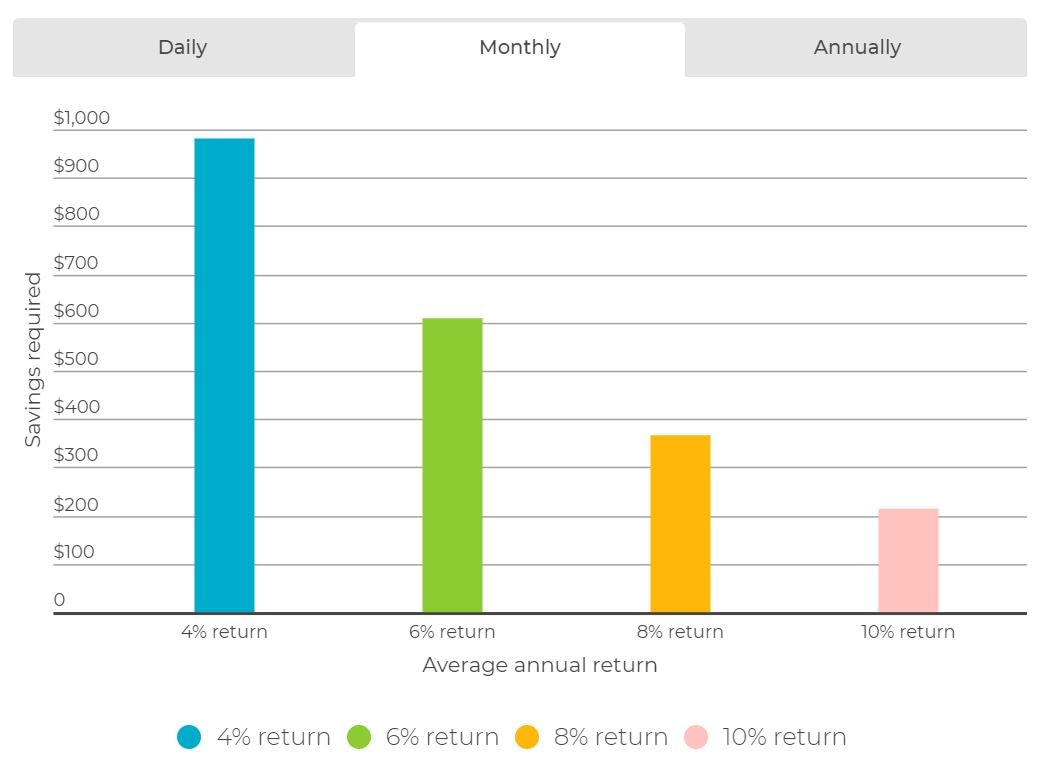Click the '10% return' legend label
1040x779 pixels.
(784, 737)
